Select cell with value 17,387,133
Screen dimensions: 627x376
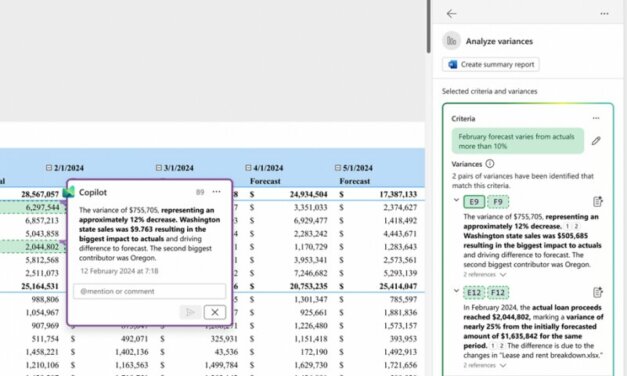point(398,194)
